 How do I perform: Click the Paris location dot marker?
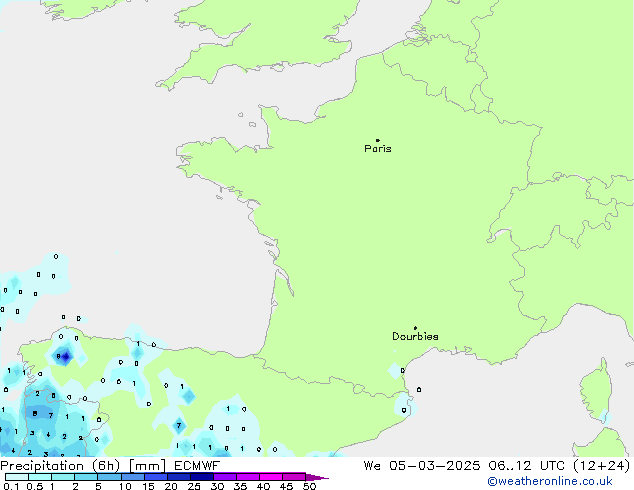(x=378, y=140)
